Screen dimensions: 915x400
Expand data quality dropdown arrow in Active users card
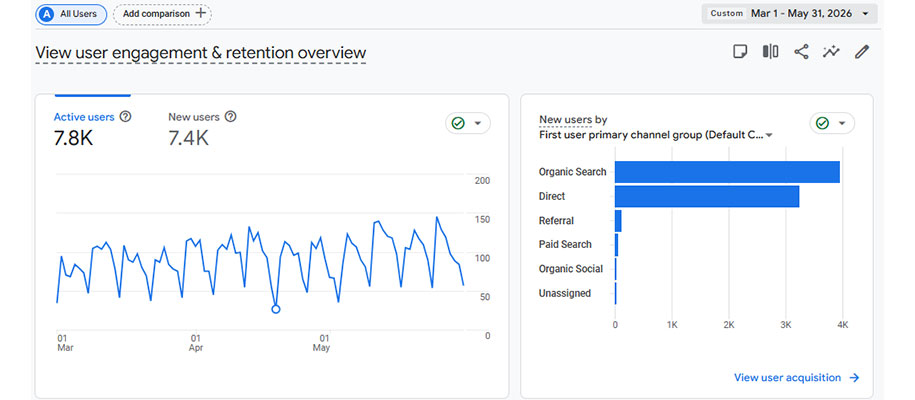coord(478,123)
